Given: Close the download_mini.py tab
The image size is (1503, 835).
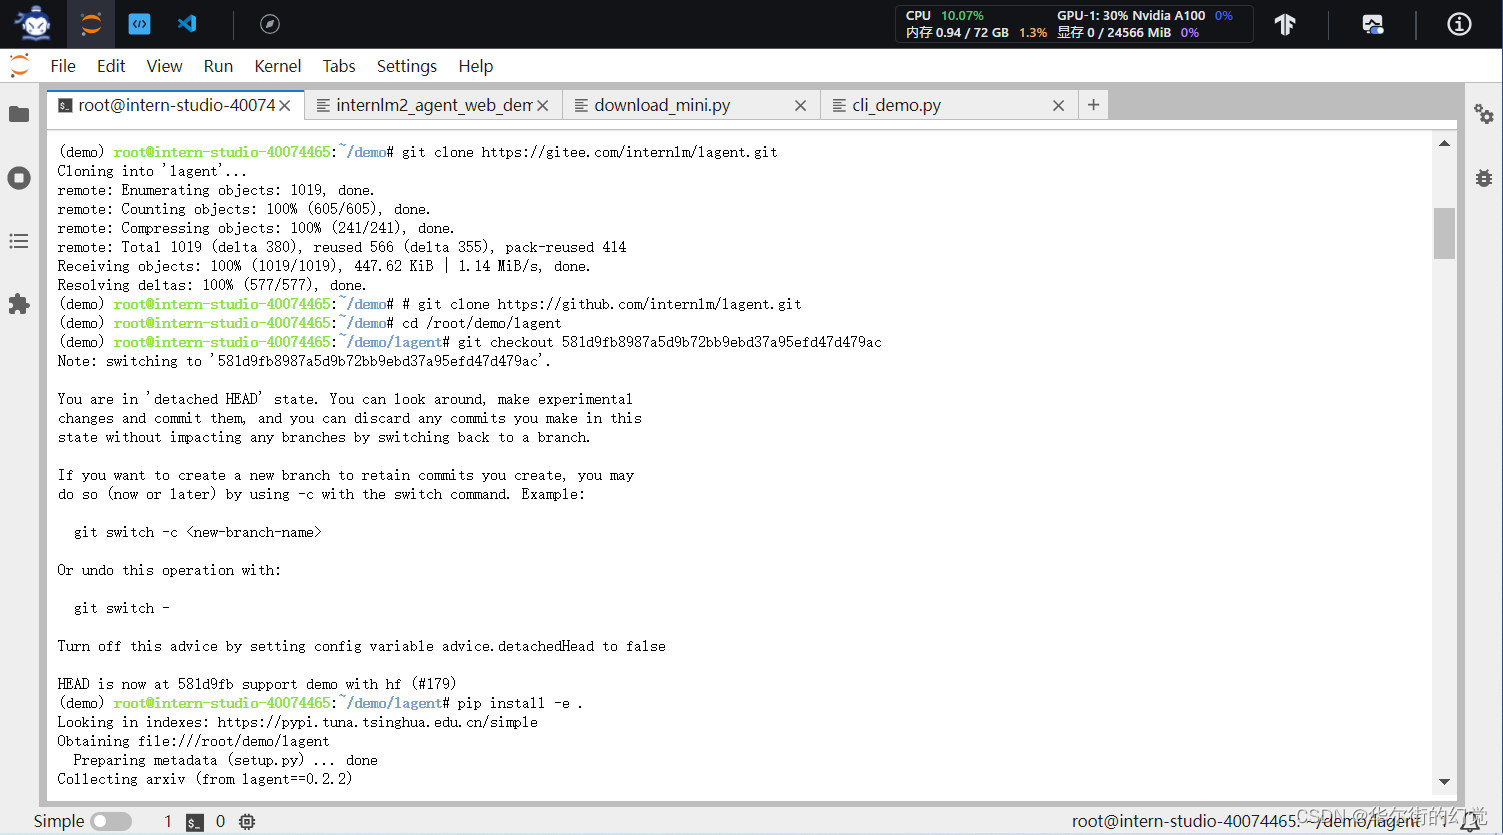Looking at the screenshot, I should tap(801, 105).
